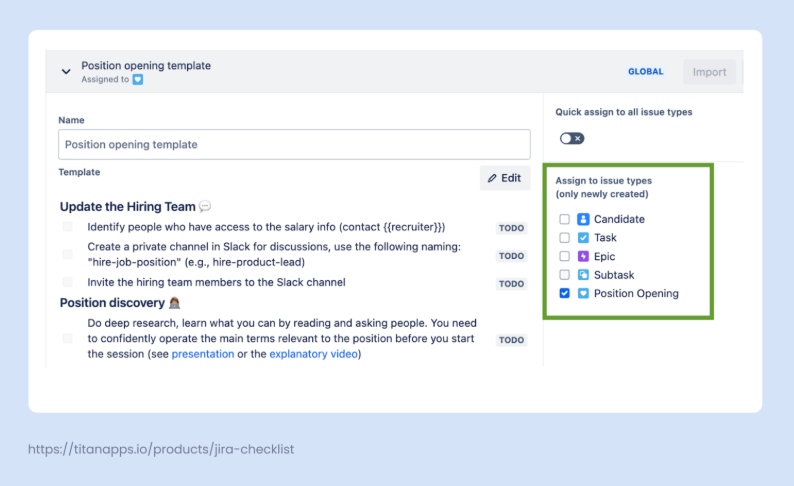Viewport: 794px width, 486px height.
Task: Click the assigned issue type icon under the title
Action: point(138,80)
